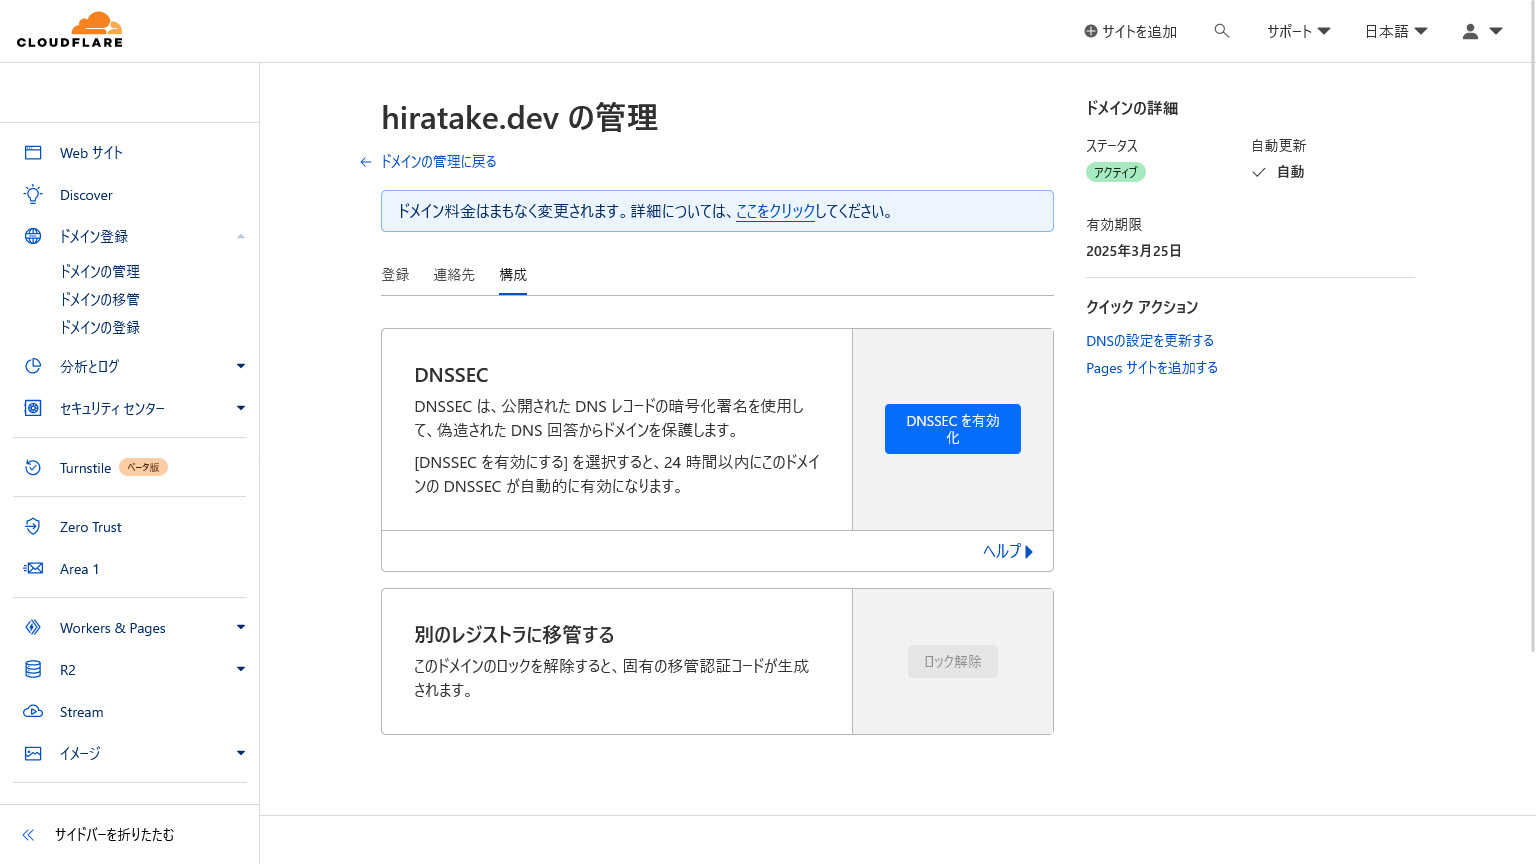
Task: Follow the ここをクリック link
Action: [776, 211]
